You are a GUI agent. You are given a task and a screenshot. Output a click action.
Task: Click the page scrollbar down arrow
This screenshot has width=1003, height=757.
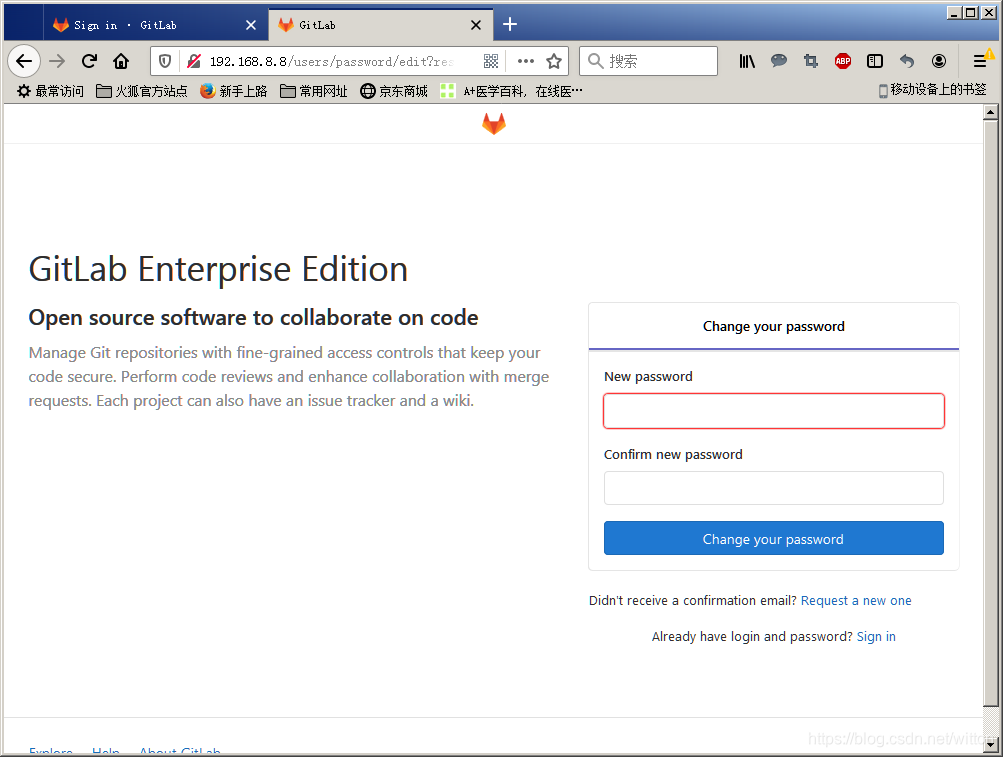point(990,745)
